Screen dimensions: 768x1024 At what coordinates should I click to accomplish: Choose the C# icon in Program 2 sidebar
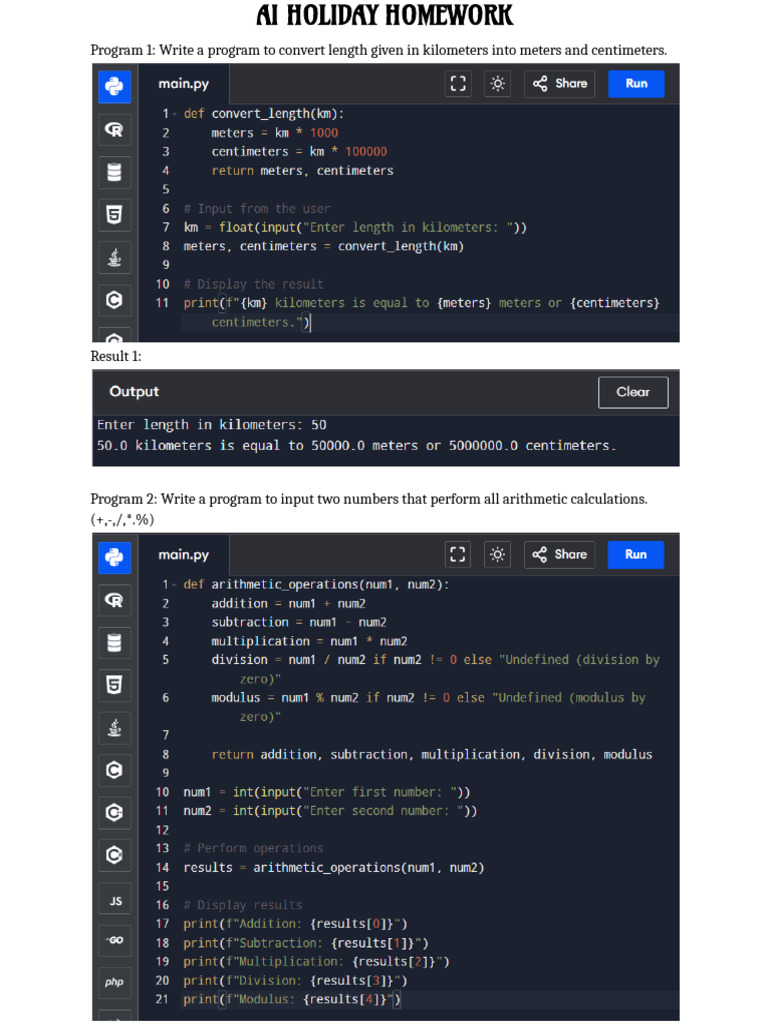point(114,855)
